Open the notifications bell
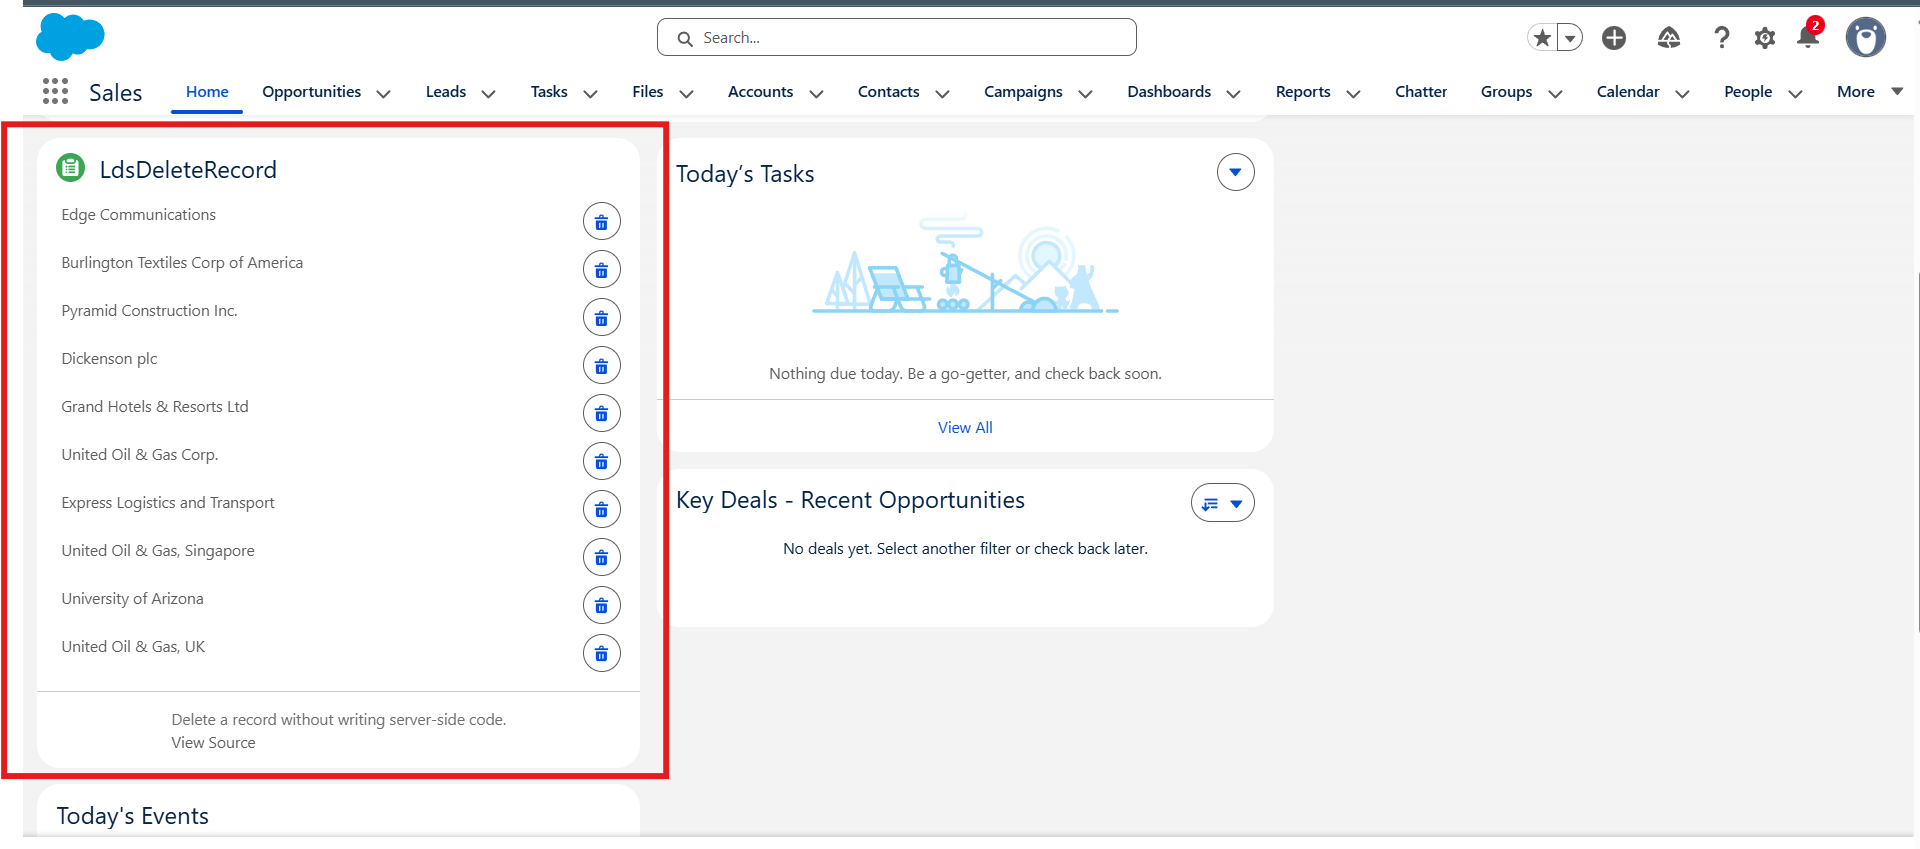Screen dimensions: 1920x849 (x=1807, y=38)
